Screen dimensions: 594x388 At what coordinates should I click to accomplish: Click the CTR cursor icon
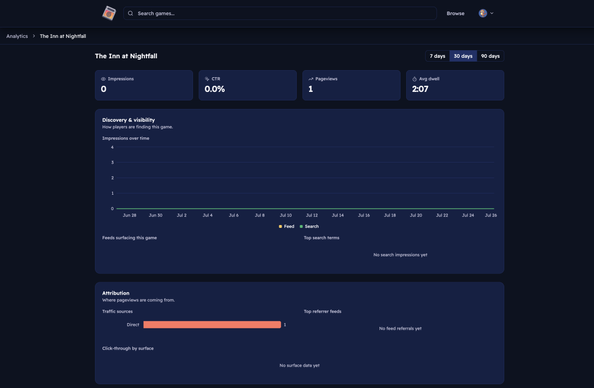207,79
